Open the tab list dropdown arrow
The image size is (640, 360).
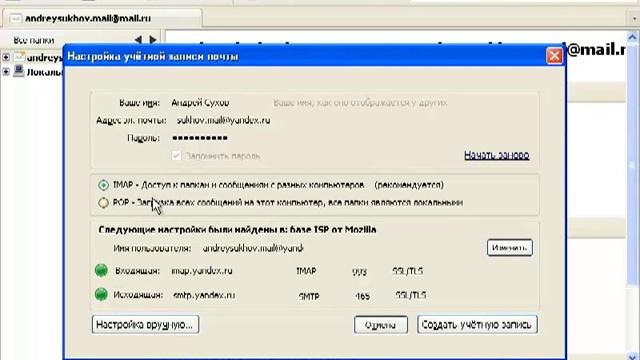634,18
